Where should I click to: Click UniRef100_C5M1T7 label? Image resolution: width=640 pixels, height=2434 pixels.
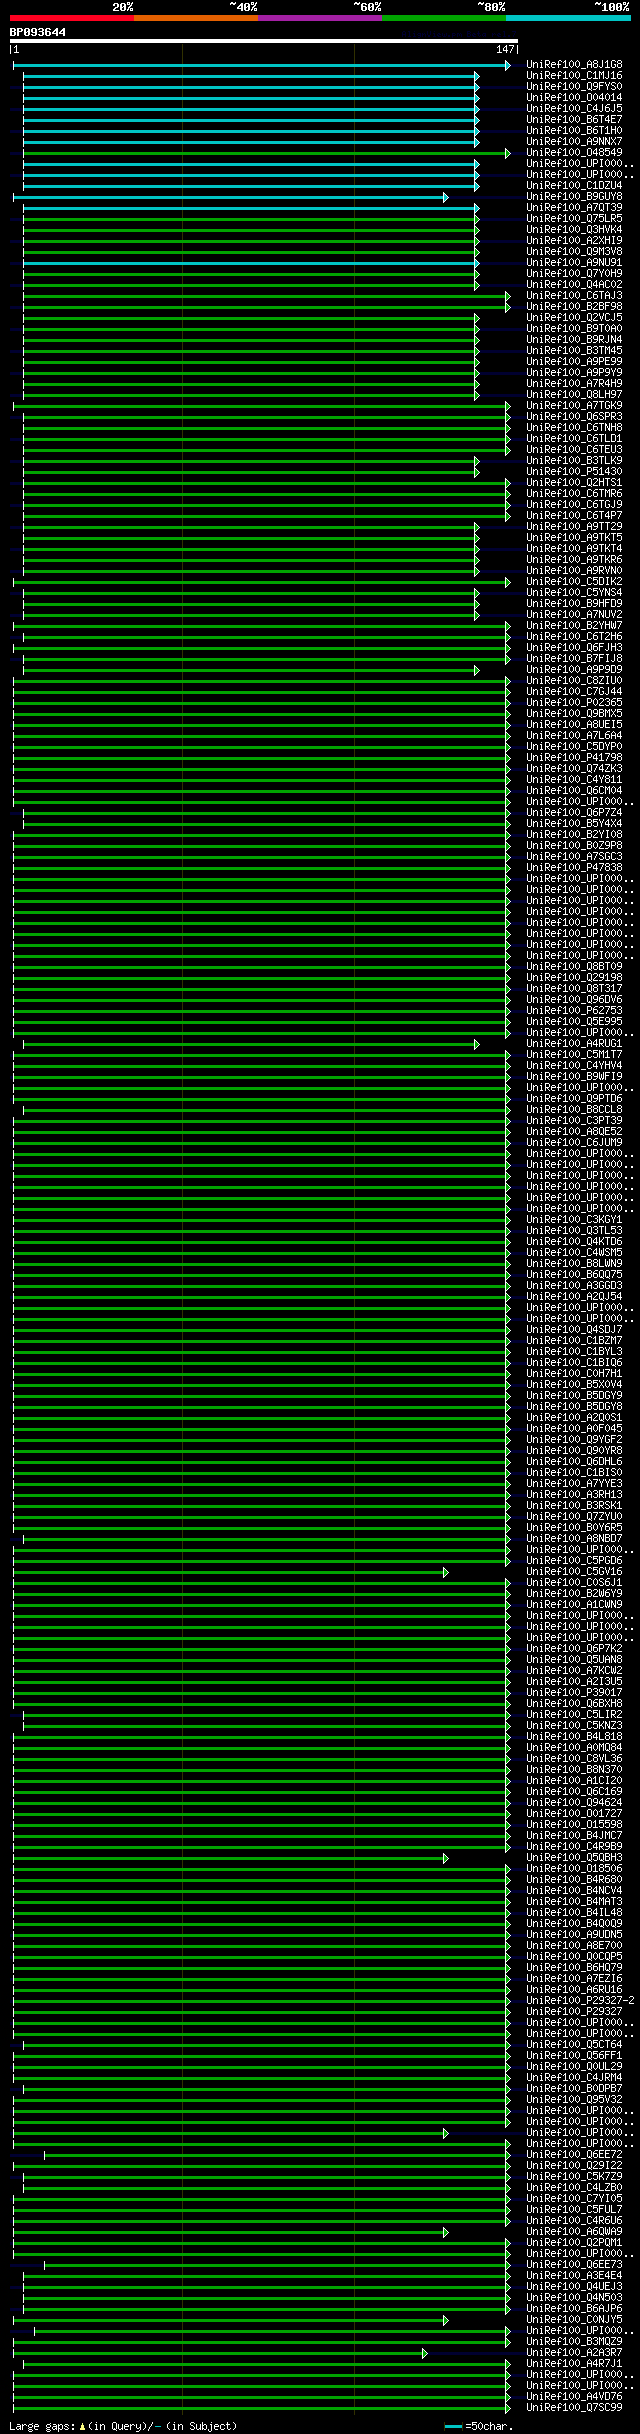(x=574, y=1055)
